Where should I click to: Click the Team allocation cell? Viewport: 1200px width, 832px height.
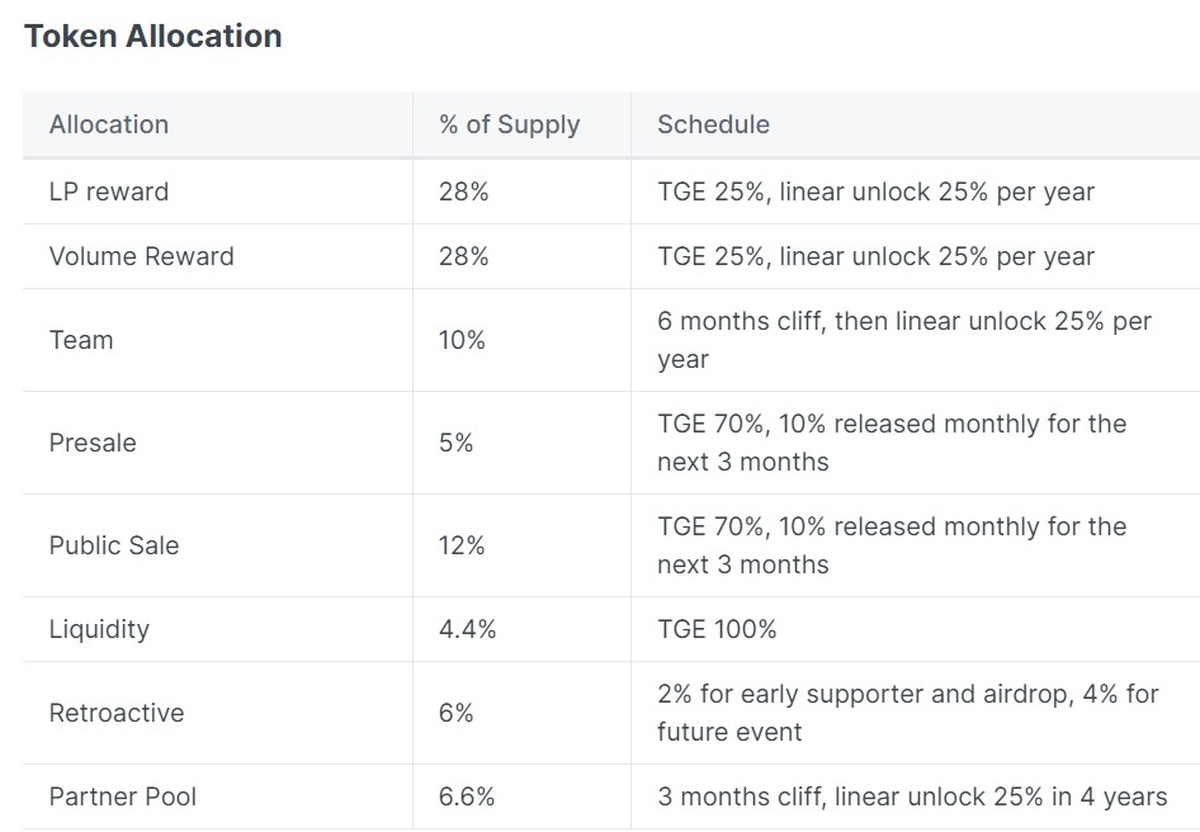pyautogui.click(x=81, y=341)
